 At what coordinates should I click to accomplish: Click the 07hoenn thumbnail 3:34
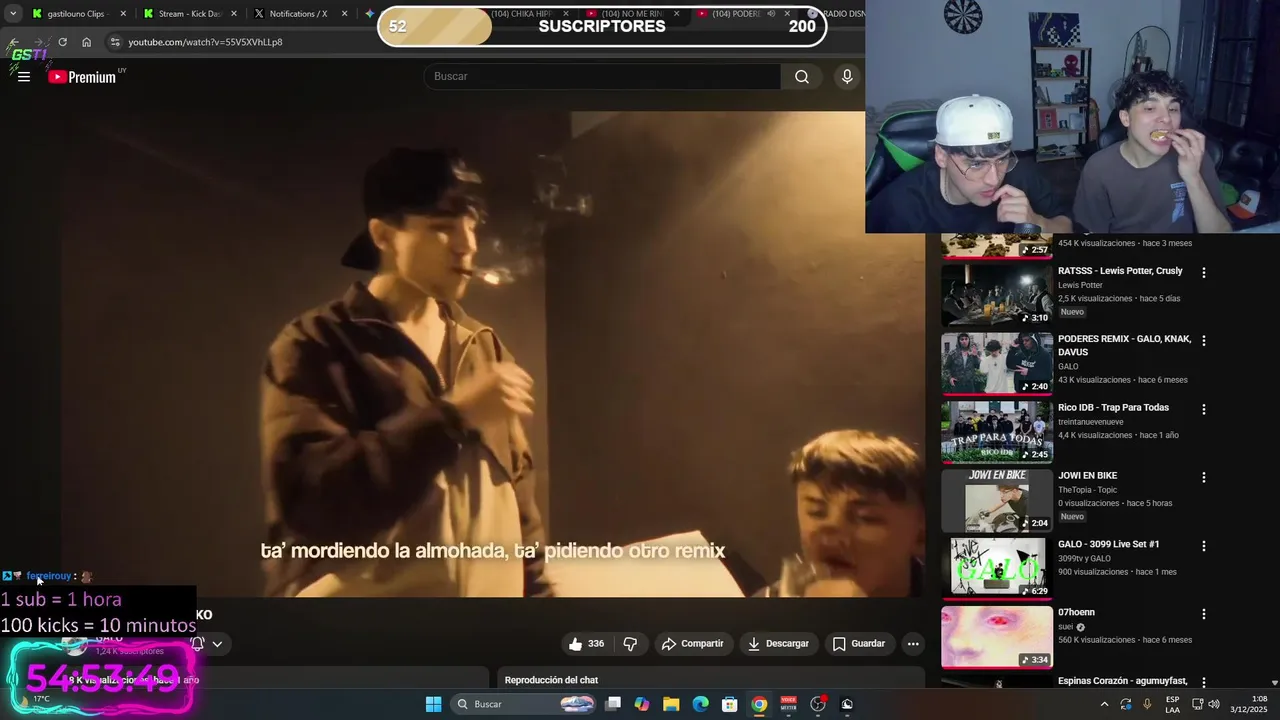tap(996, 637)
